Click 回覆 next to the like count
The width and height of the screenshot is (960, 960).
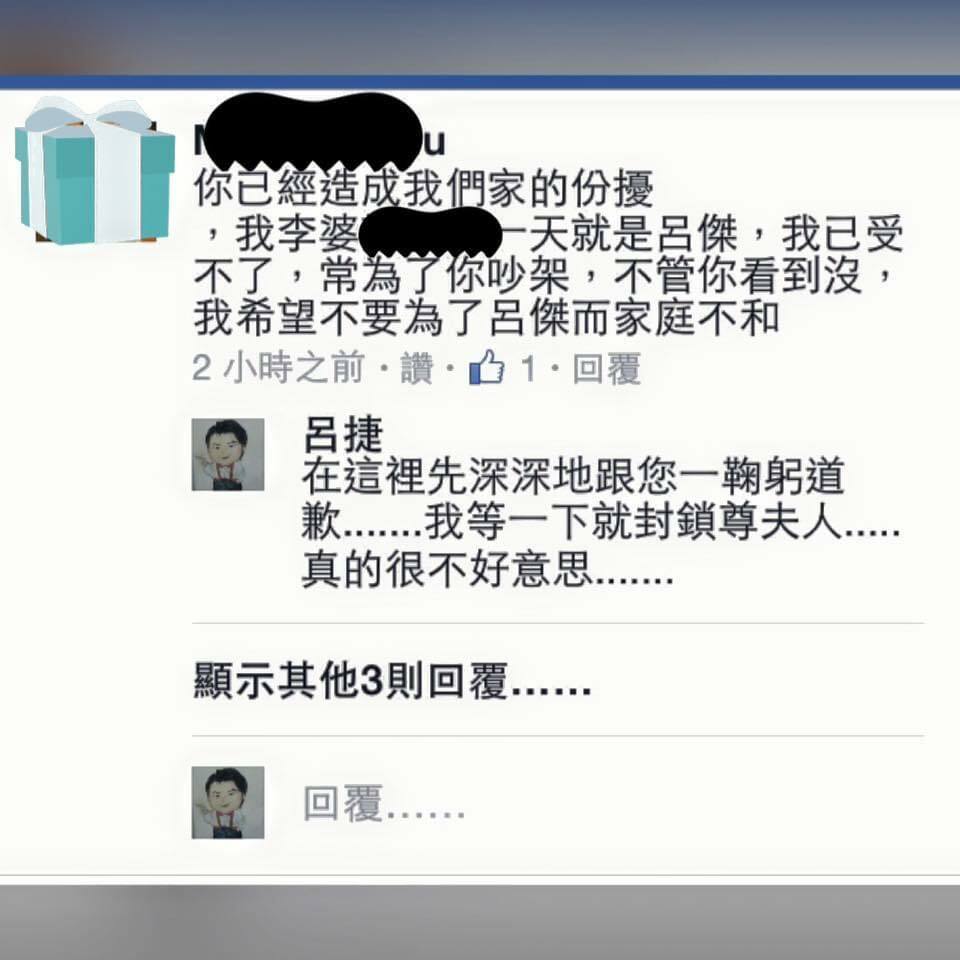[x=606, y=368]
